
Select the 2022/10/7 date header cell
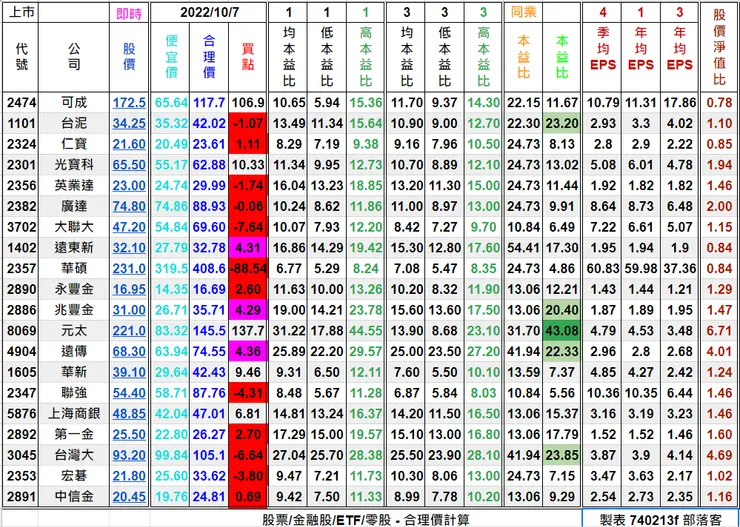coord(209,13)
